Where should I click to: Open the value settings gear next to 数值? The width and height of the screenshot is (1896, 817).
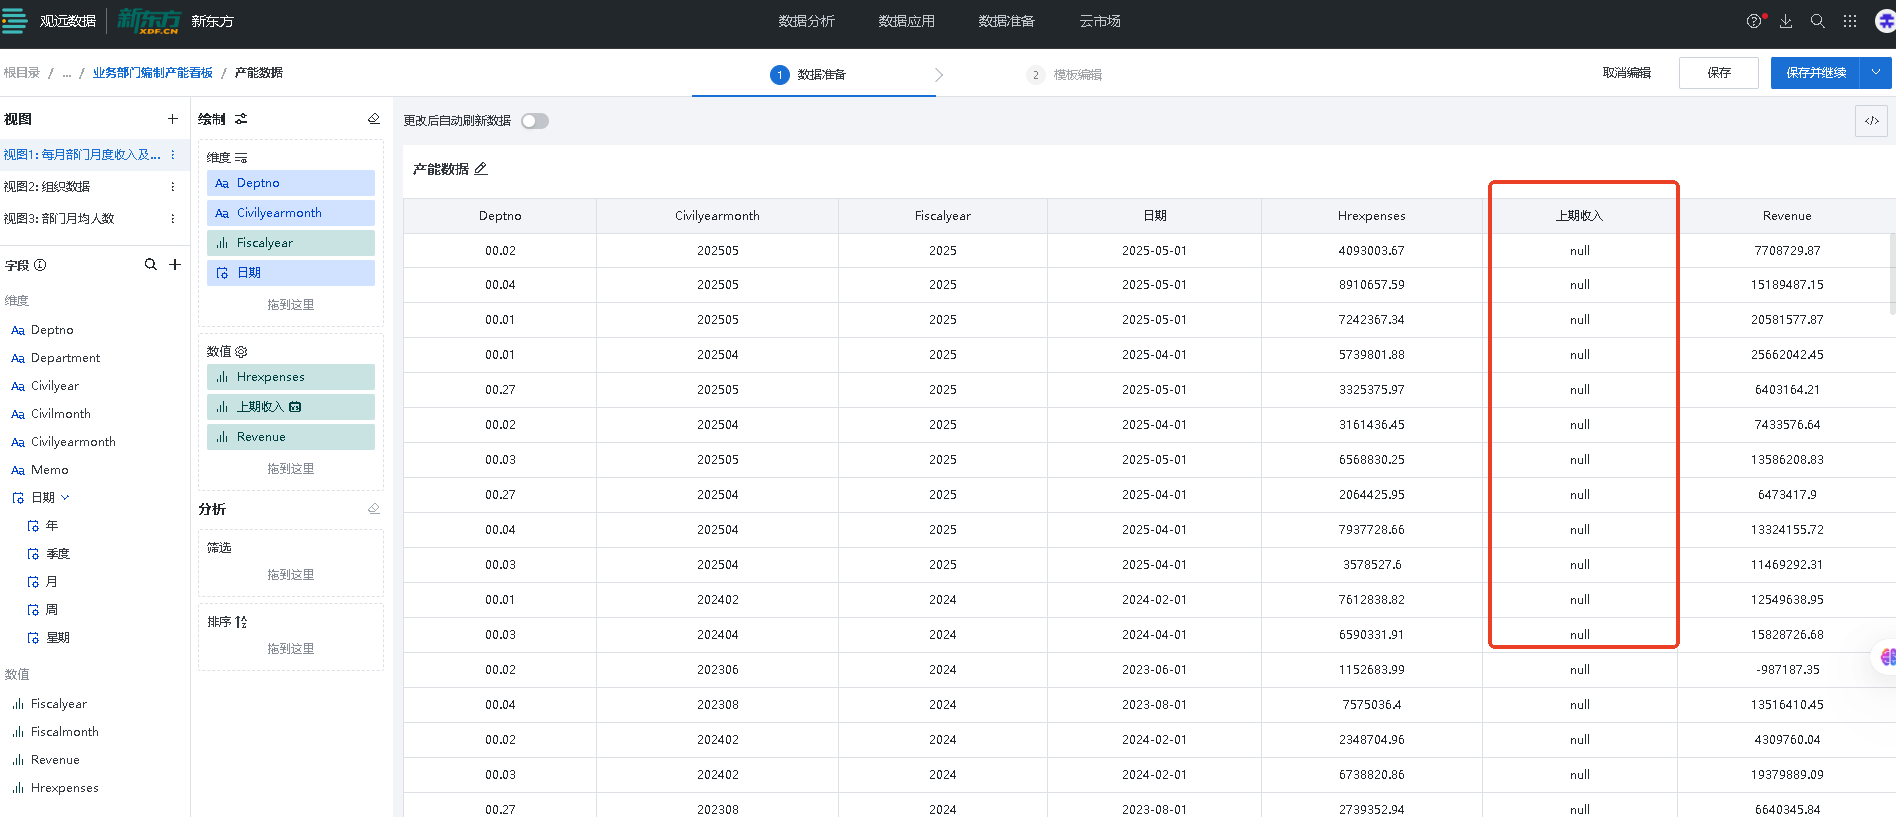(241, 352)
